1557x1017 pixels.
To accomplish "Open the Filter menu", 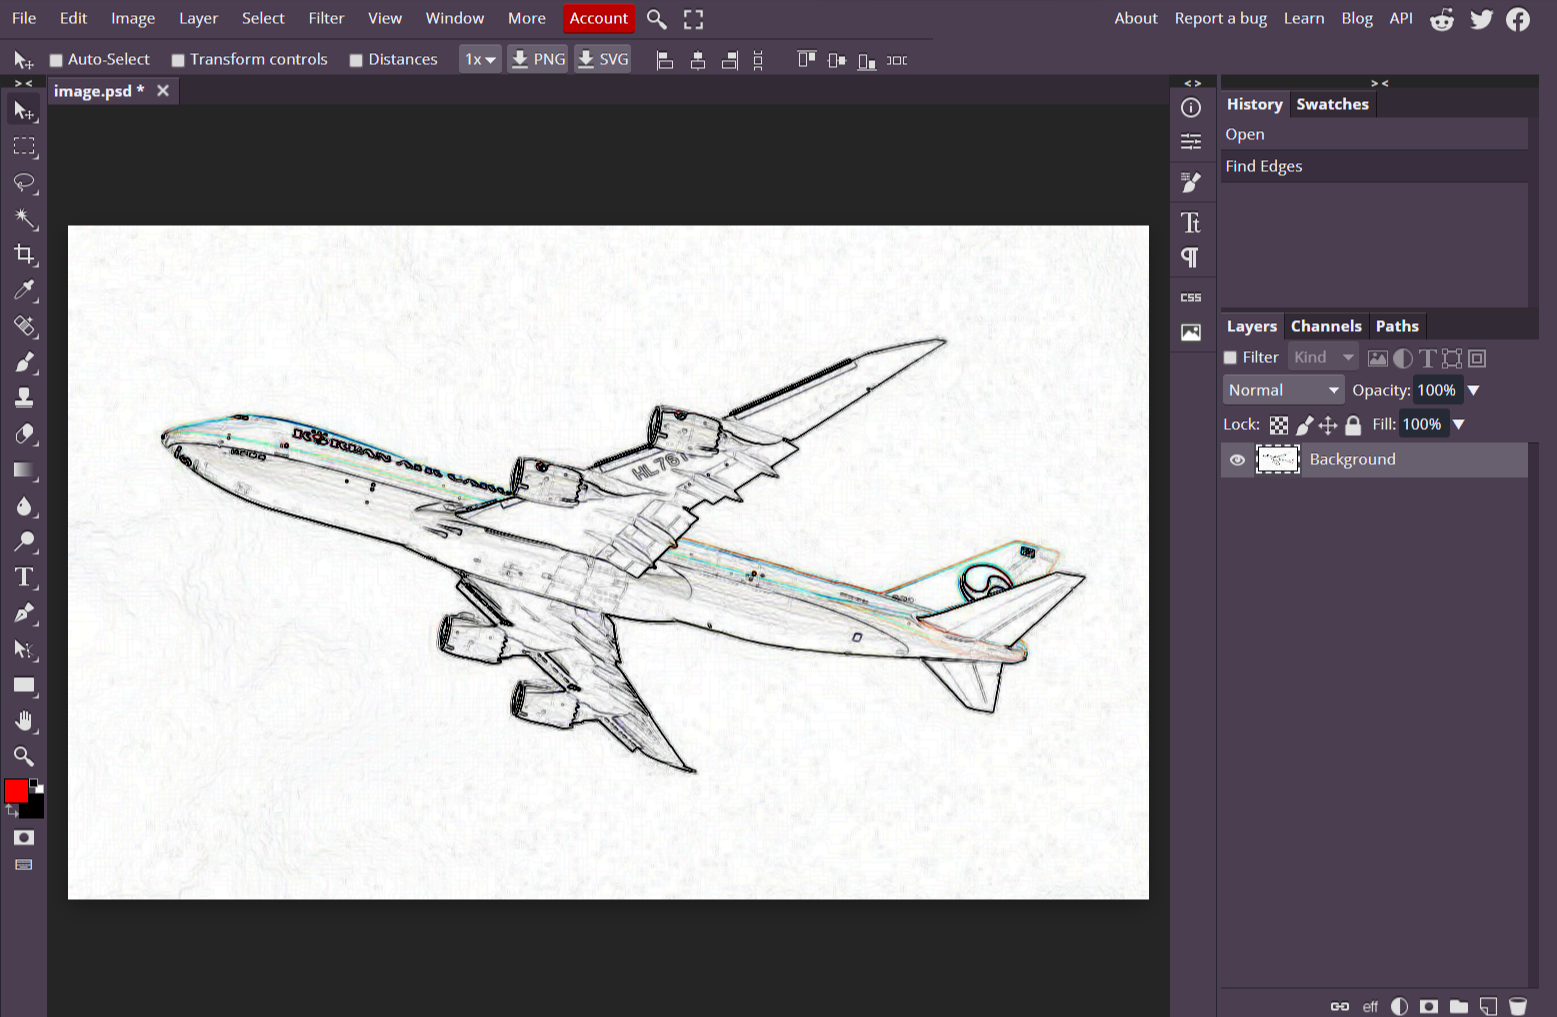I will [x=326, y=18].
